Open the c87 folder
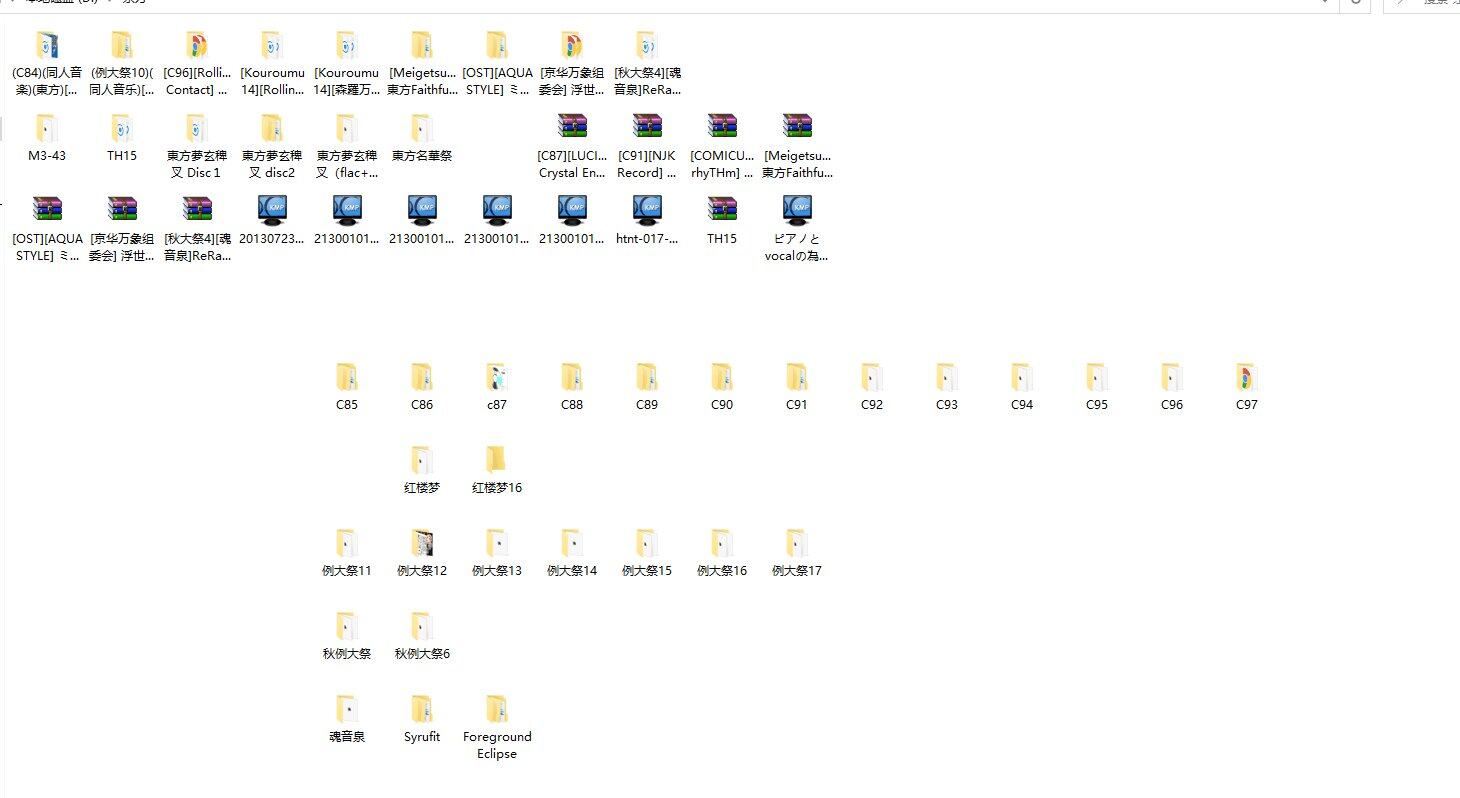This screenshot has height=798, width=1460. tap(497, 387)
